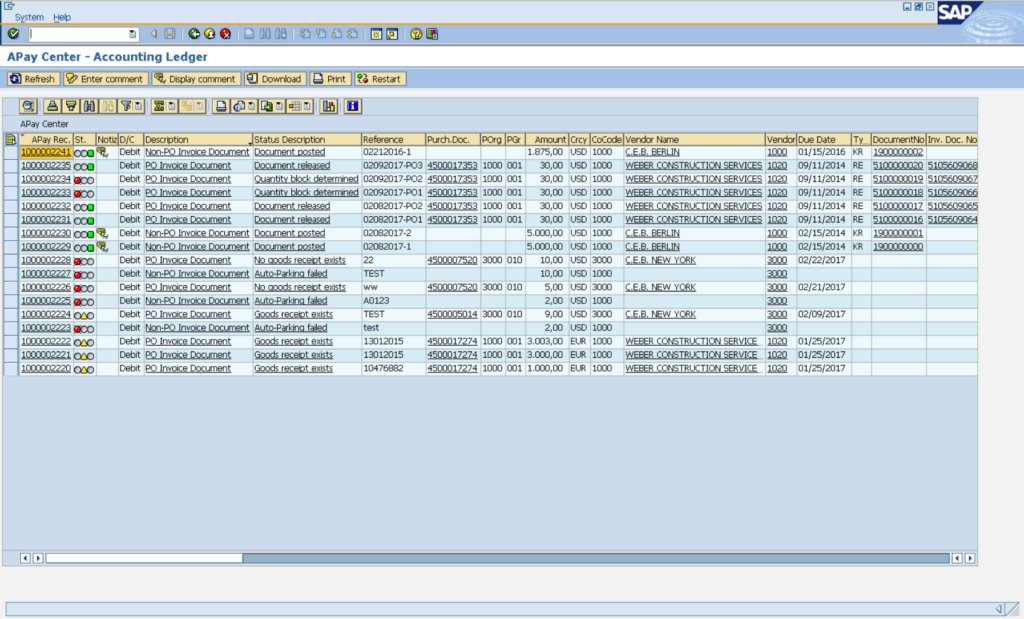The image size is (1024, 619).
Task: Click the blue Information icon
Action: (352, 106)
